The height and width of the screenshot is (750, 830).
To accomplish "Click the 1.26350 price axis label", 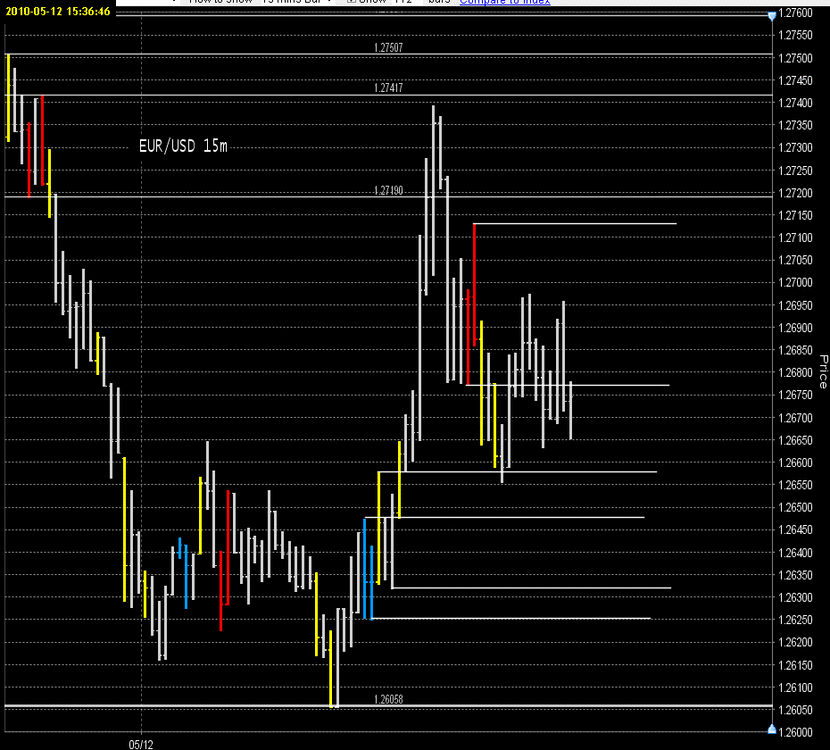I will tap(796, 575).
